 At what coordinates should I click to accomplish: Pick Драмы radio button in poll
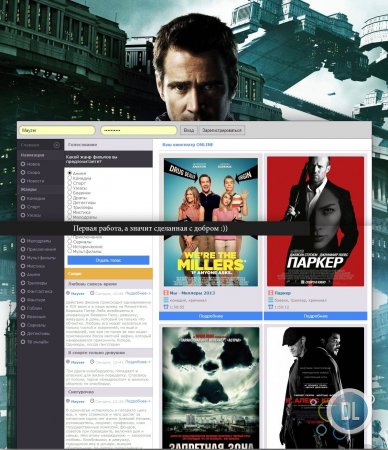point(70,197)
